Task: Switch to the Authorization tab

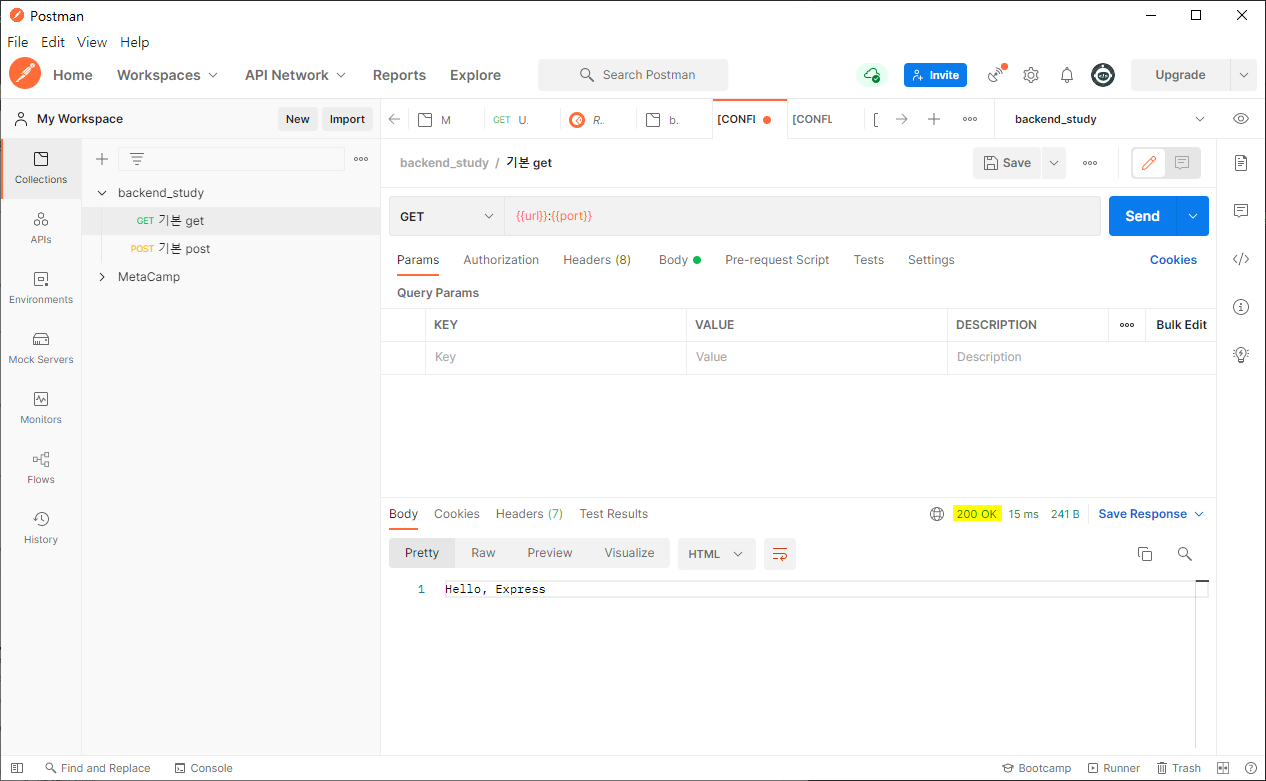Action: (x=501, y=260)
